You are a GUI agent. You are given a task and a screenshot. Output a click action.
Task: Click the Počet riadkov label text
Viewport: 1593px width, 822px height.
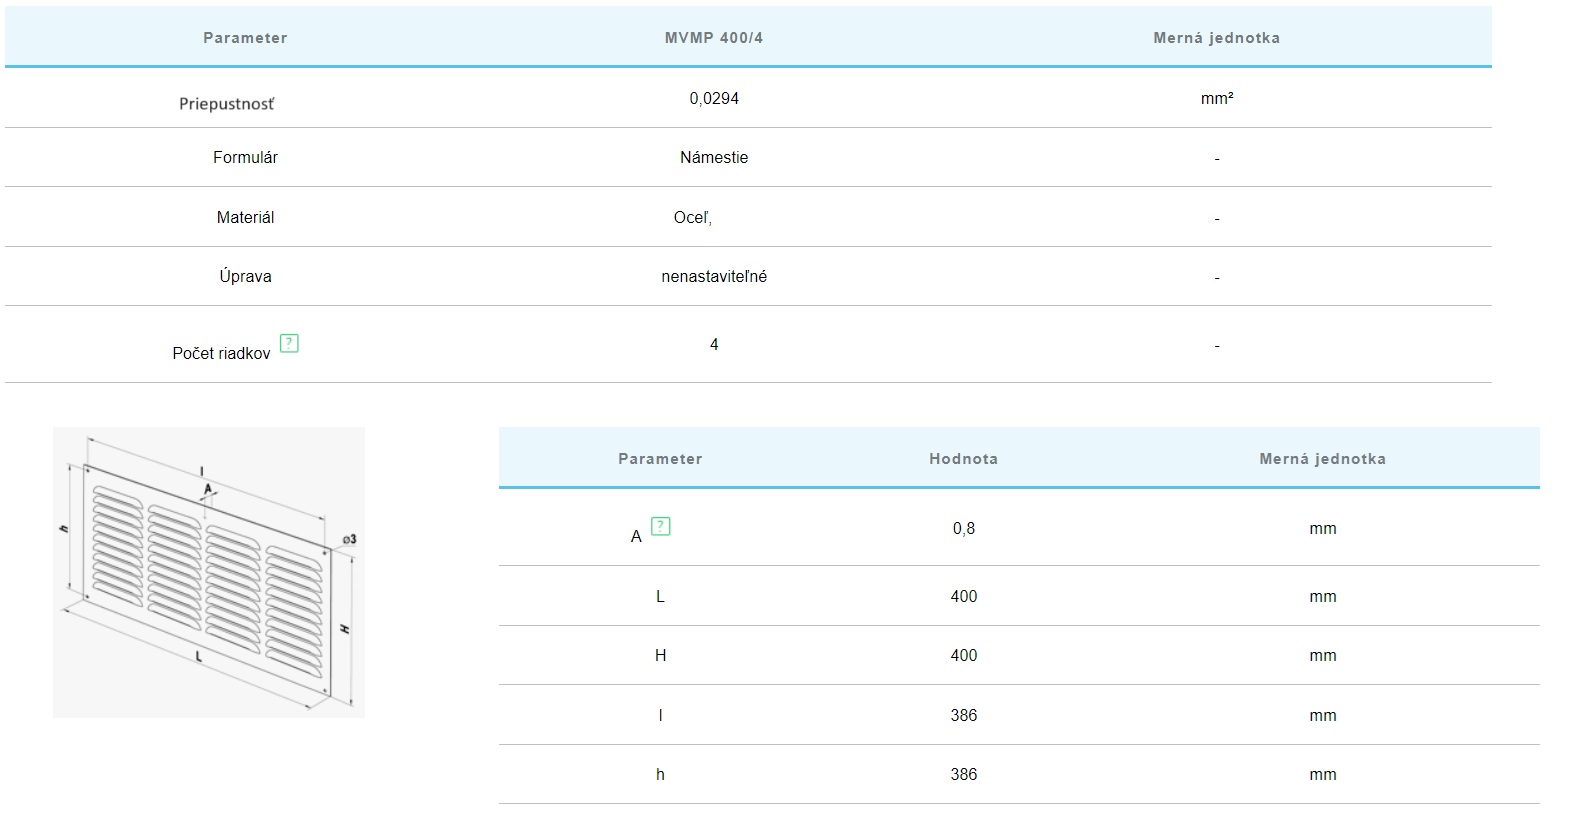point(221,354)
